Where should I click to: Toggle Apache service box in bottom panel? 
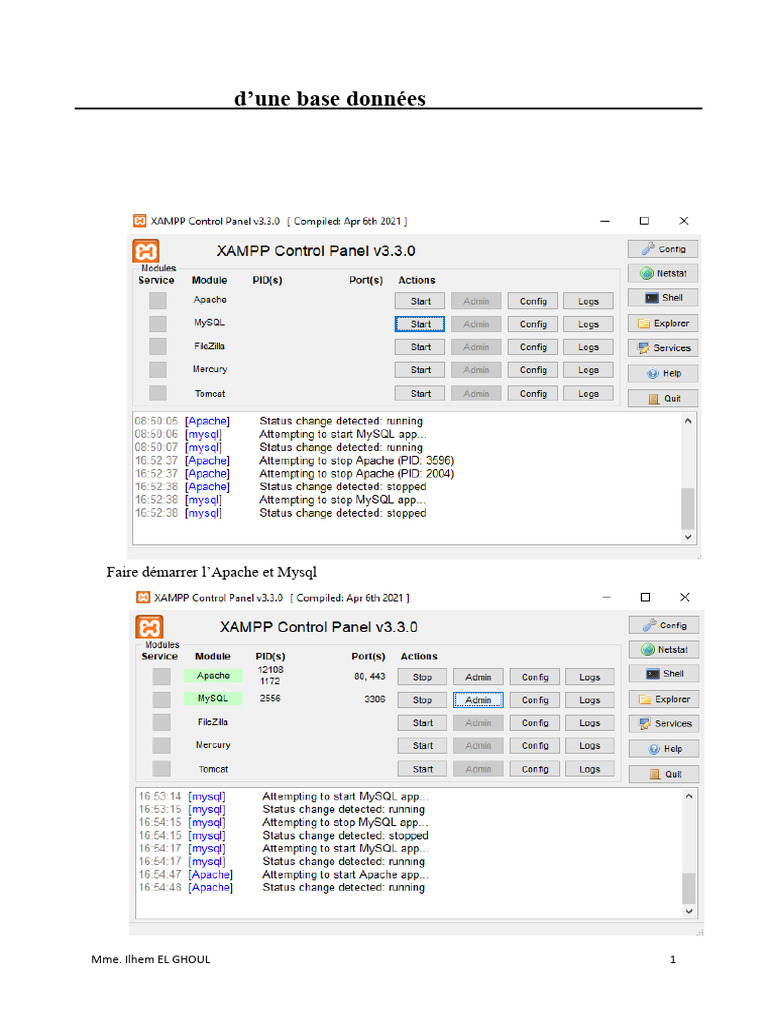pos(161,677)
